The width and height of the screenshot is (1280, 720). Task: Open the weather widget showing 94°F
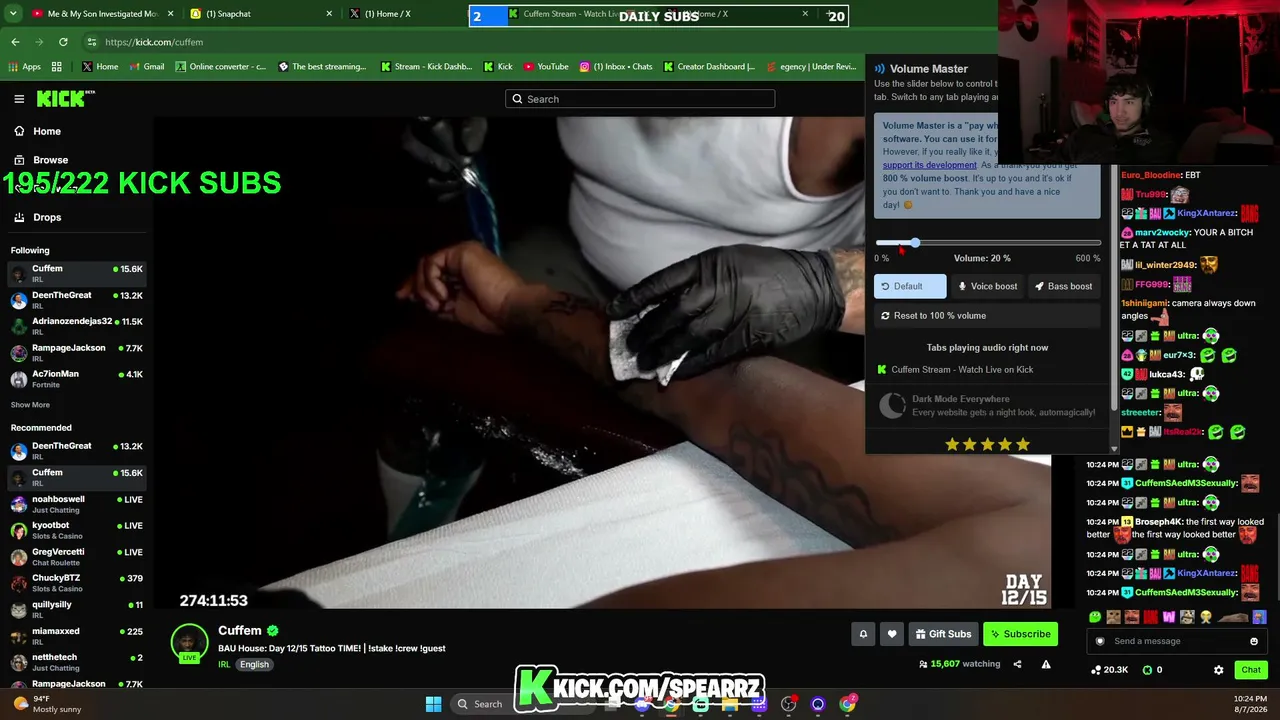coord(48,704)
